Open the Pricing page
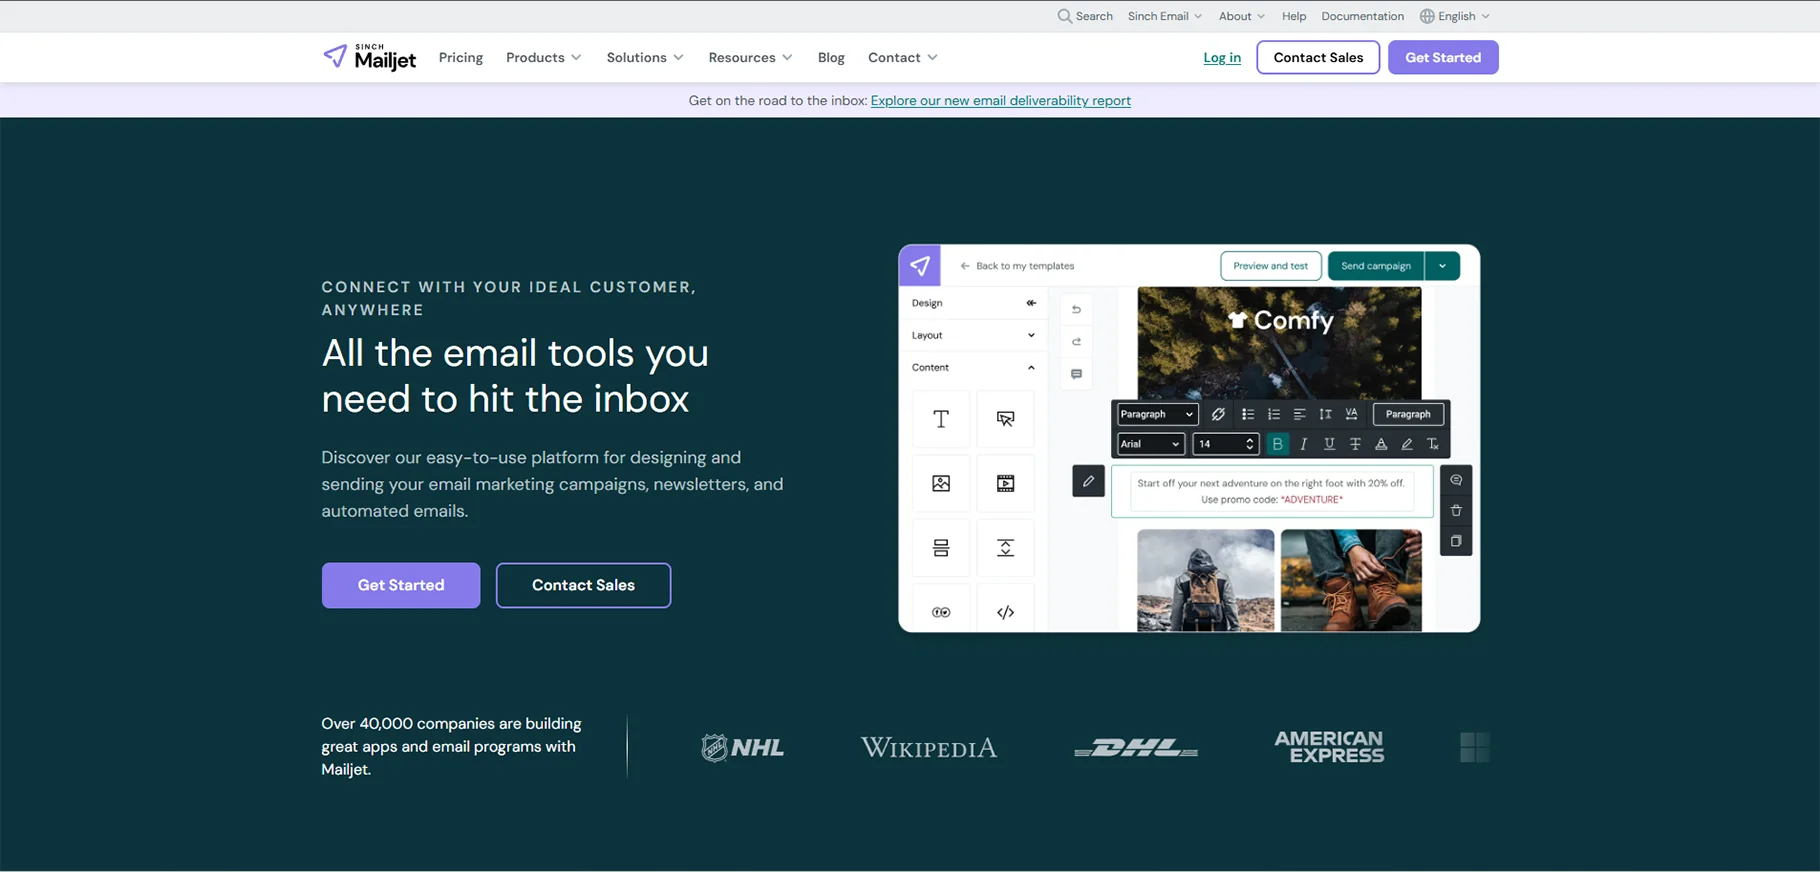This screenshot has width=1820, height=872. (x=461, y=57)
